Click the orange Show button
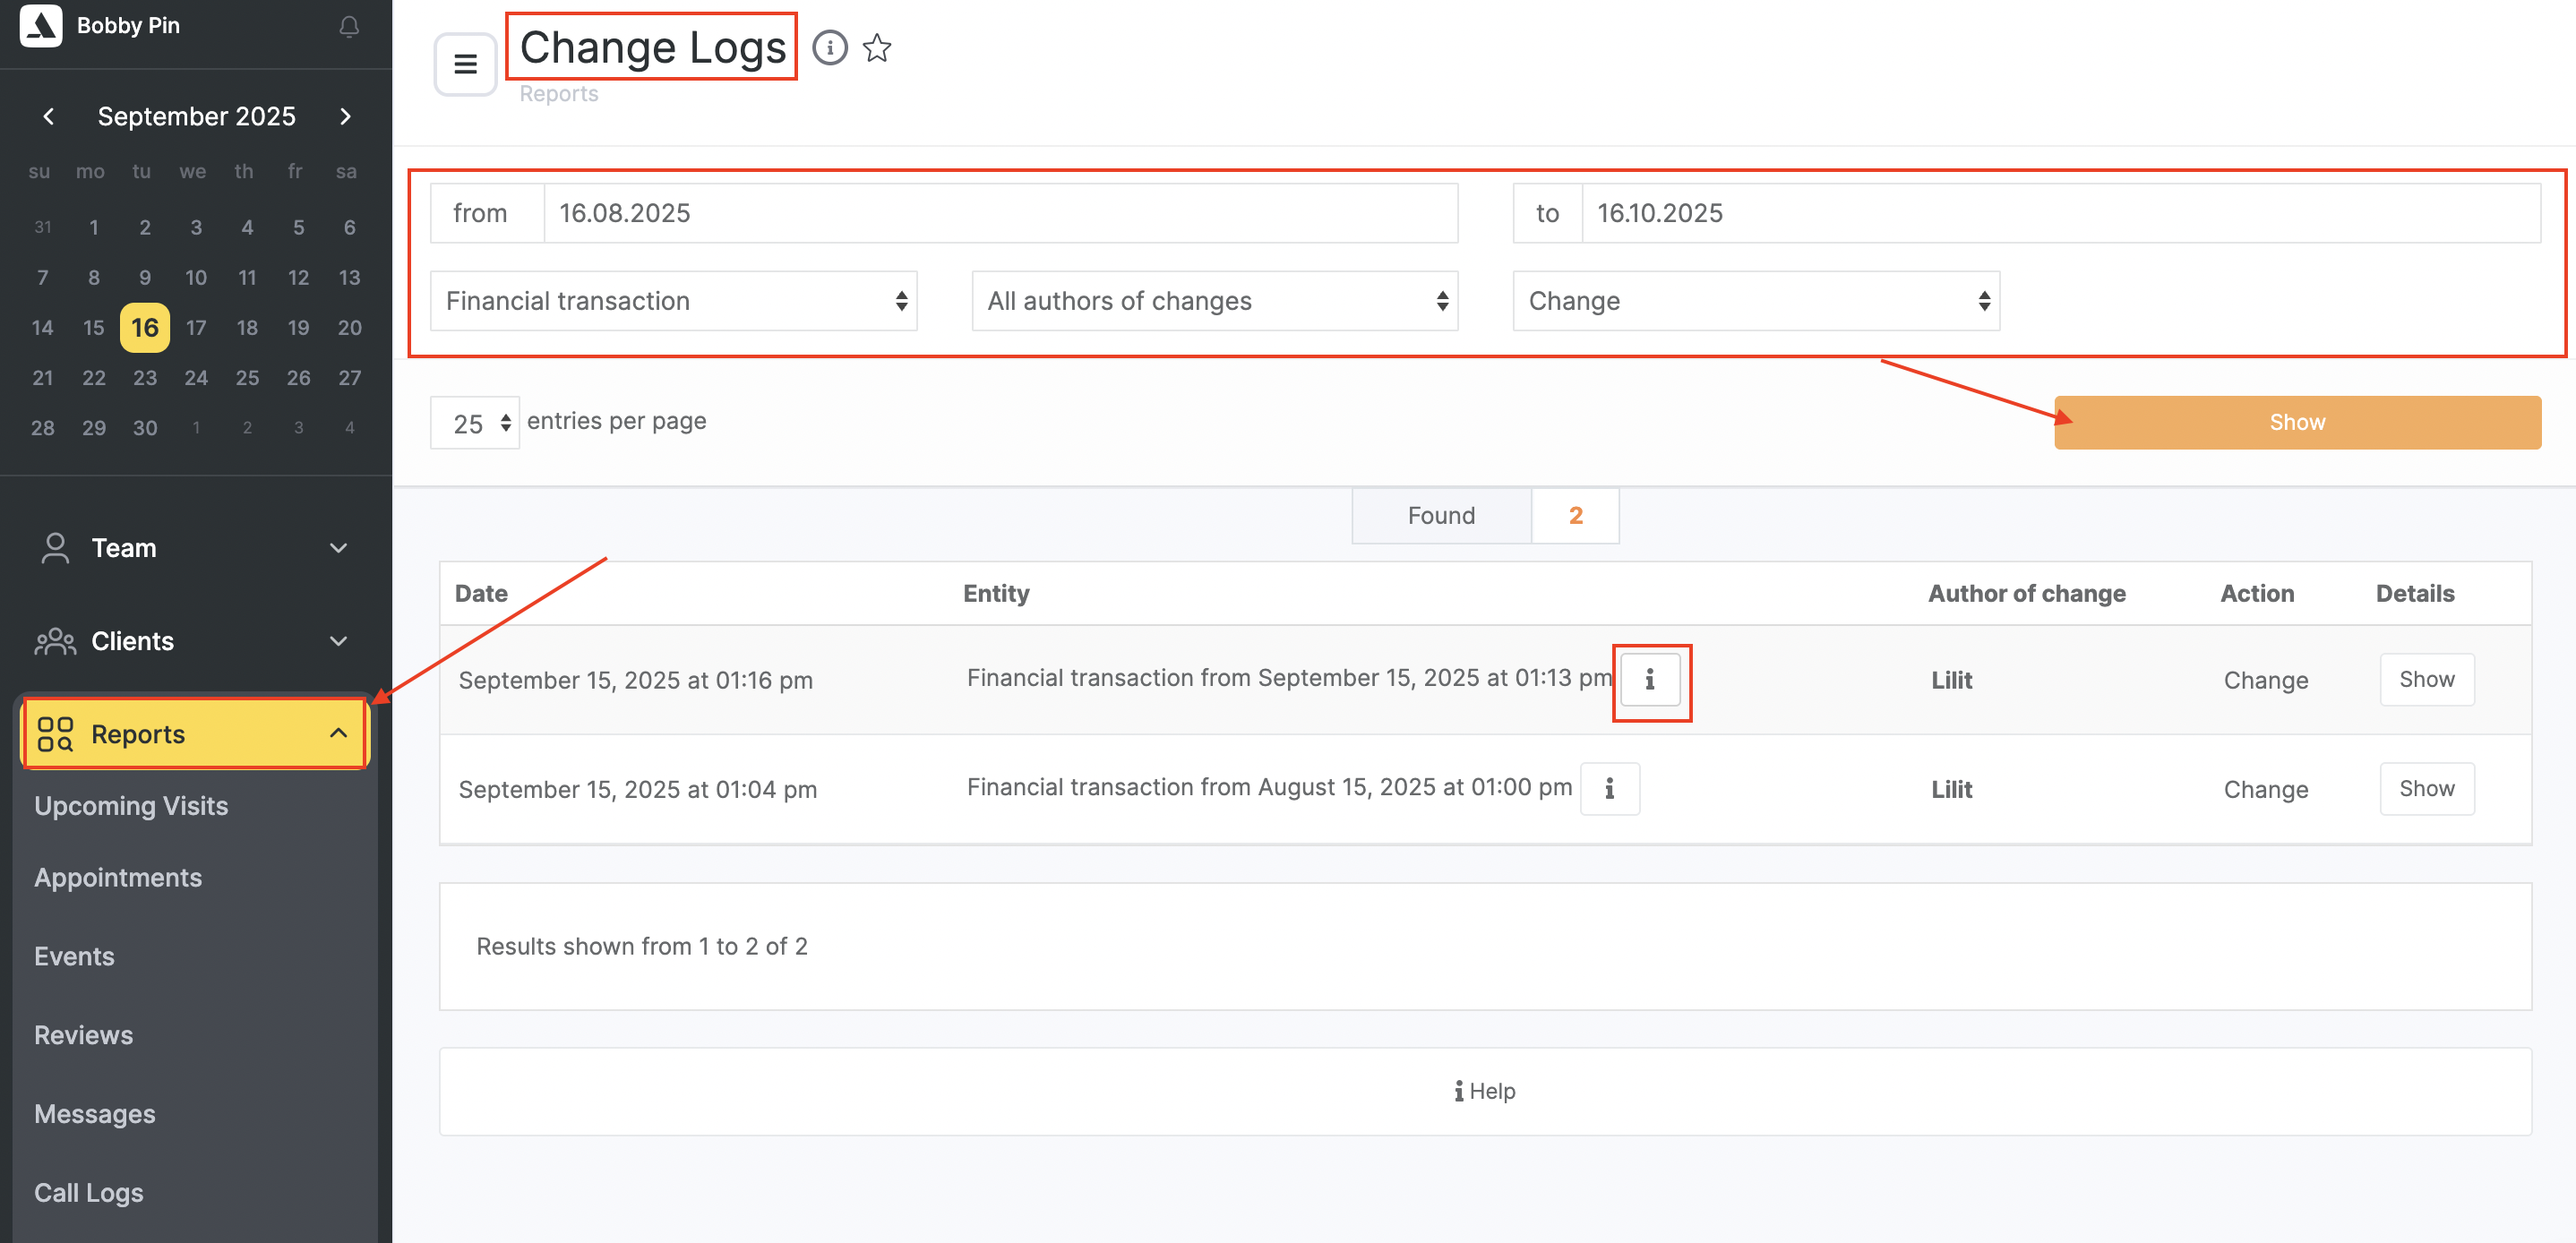 (2296, 422)
